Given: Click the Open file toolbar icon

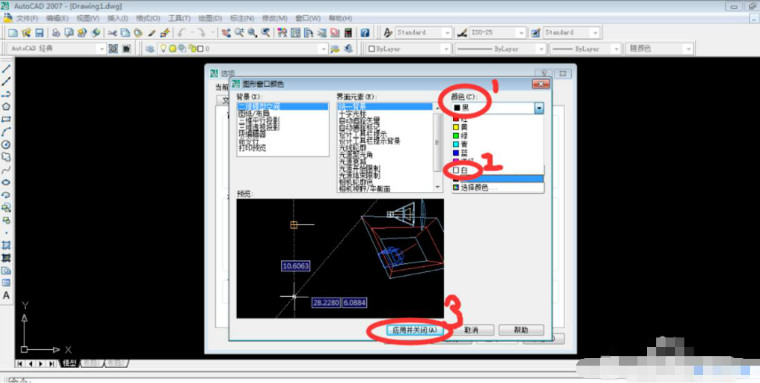Looking at the screenshot, I should (x=26, y=33).
